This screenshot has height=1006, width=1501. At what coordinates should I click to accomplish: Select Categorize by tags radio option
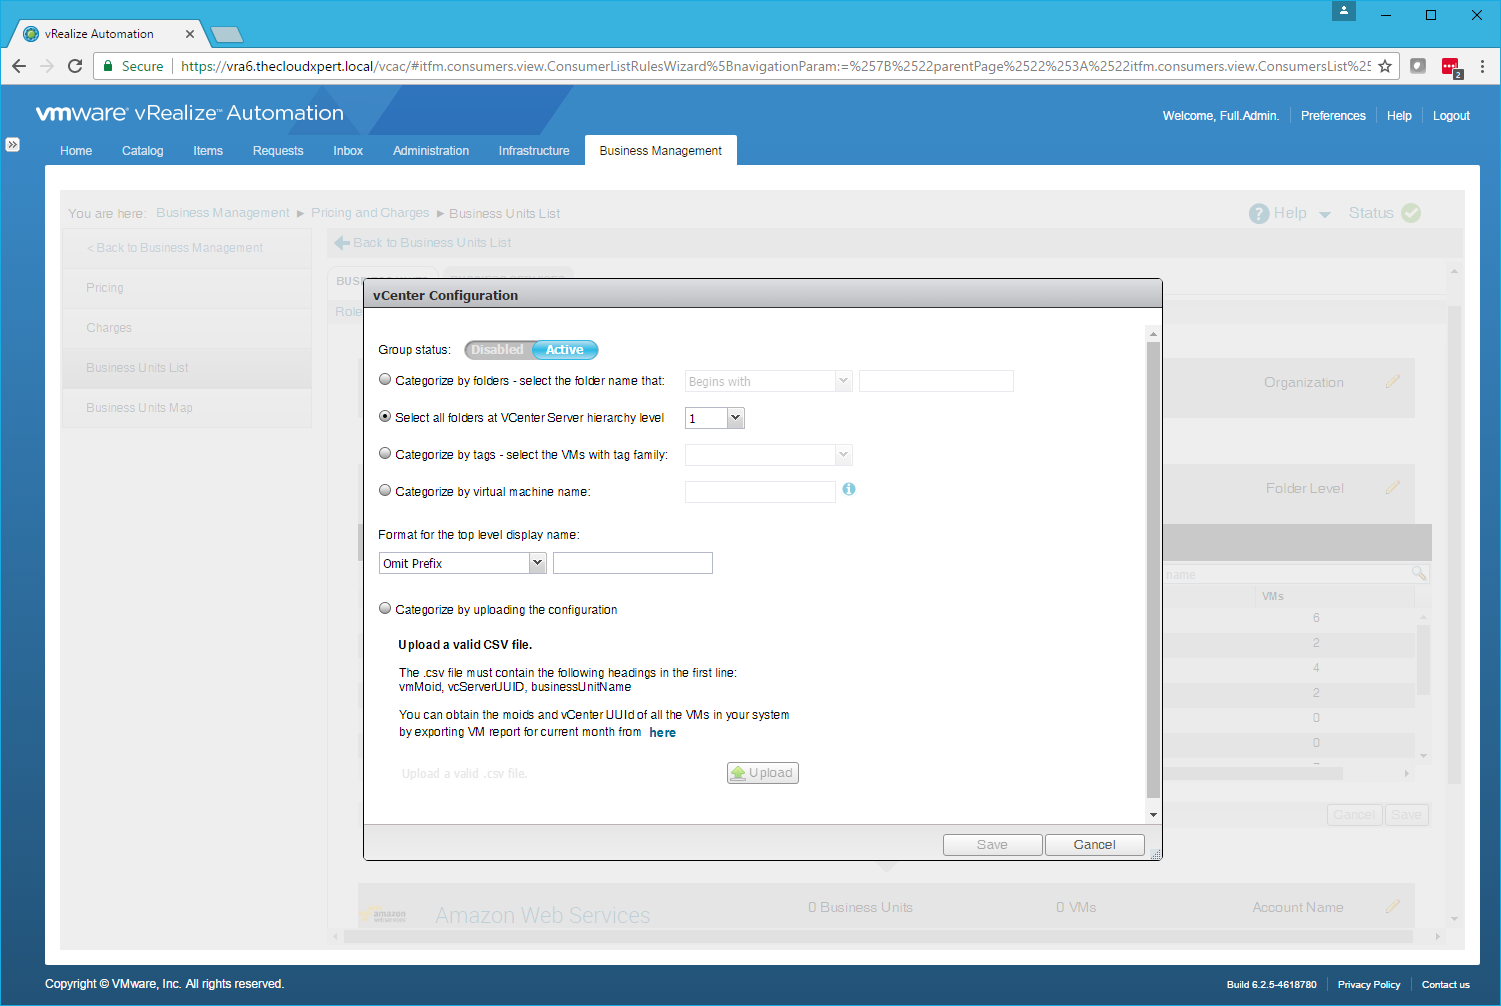(385, 454)
